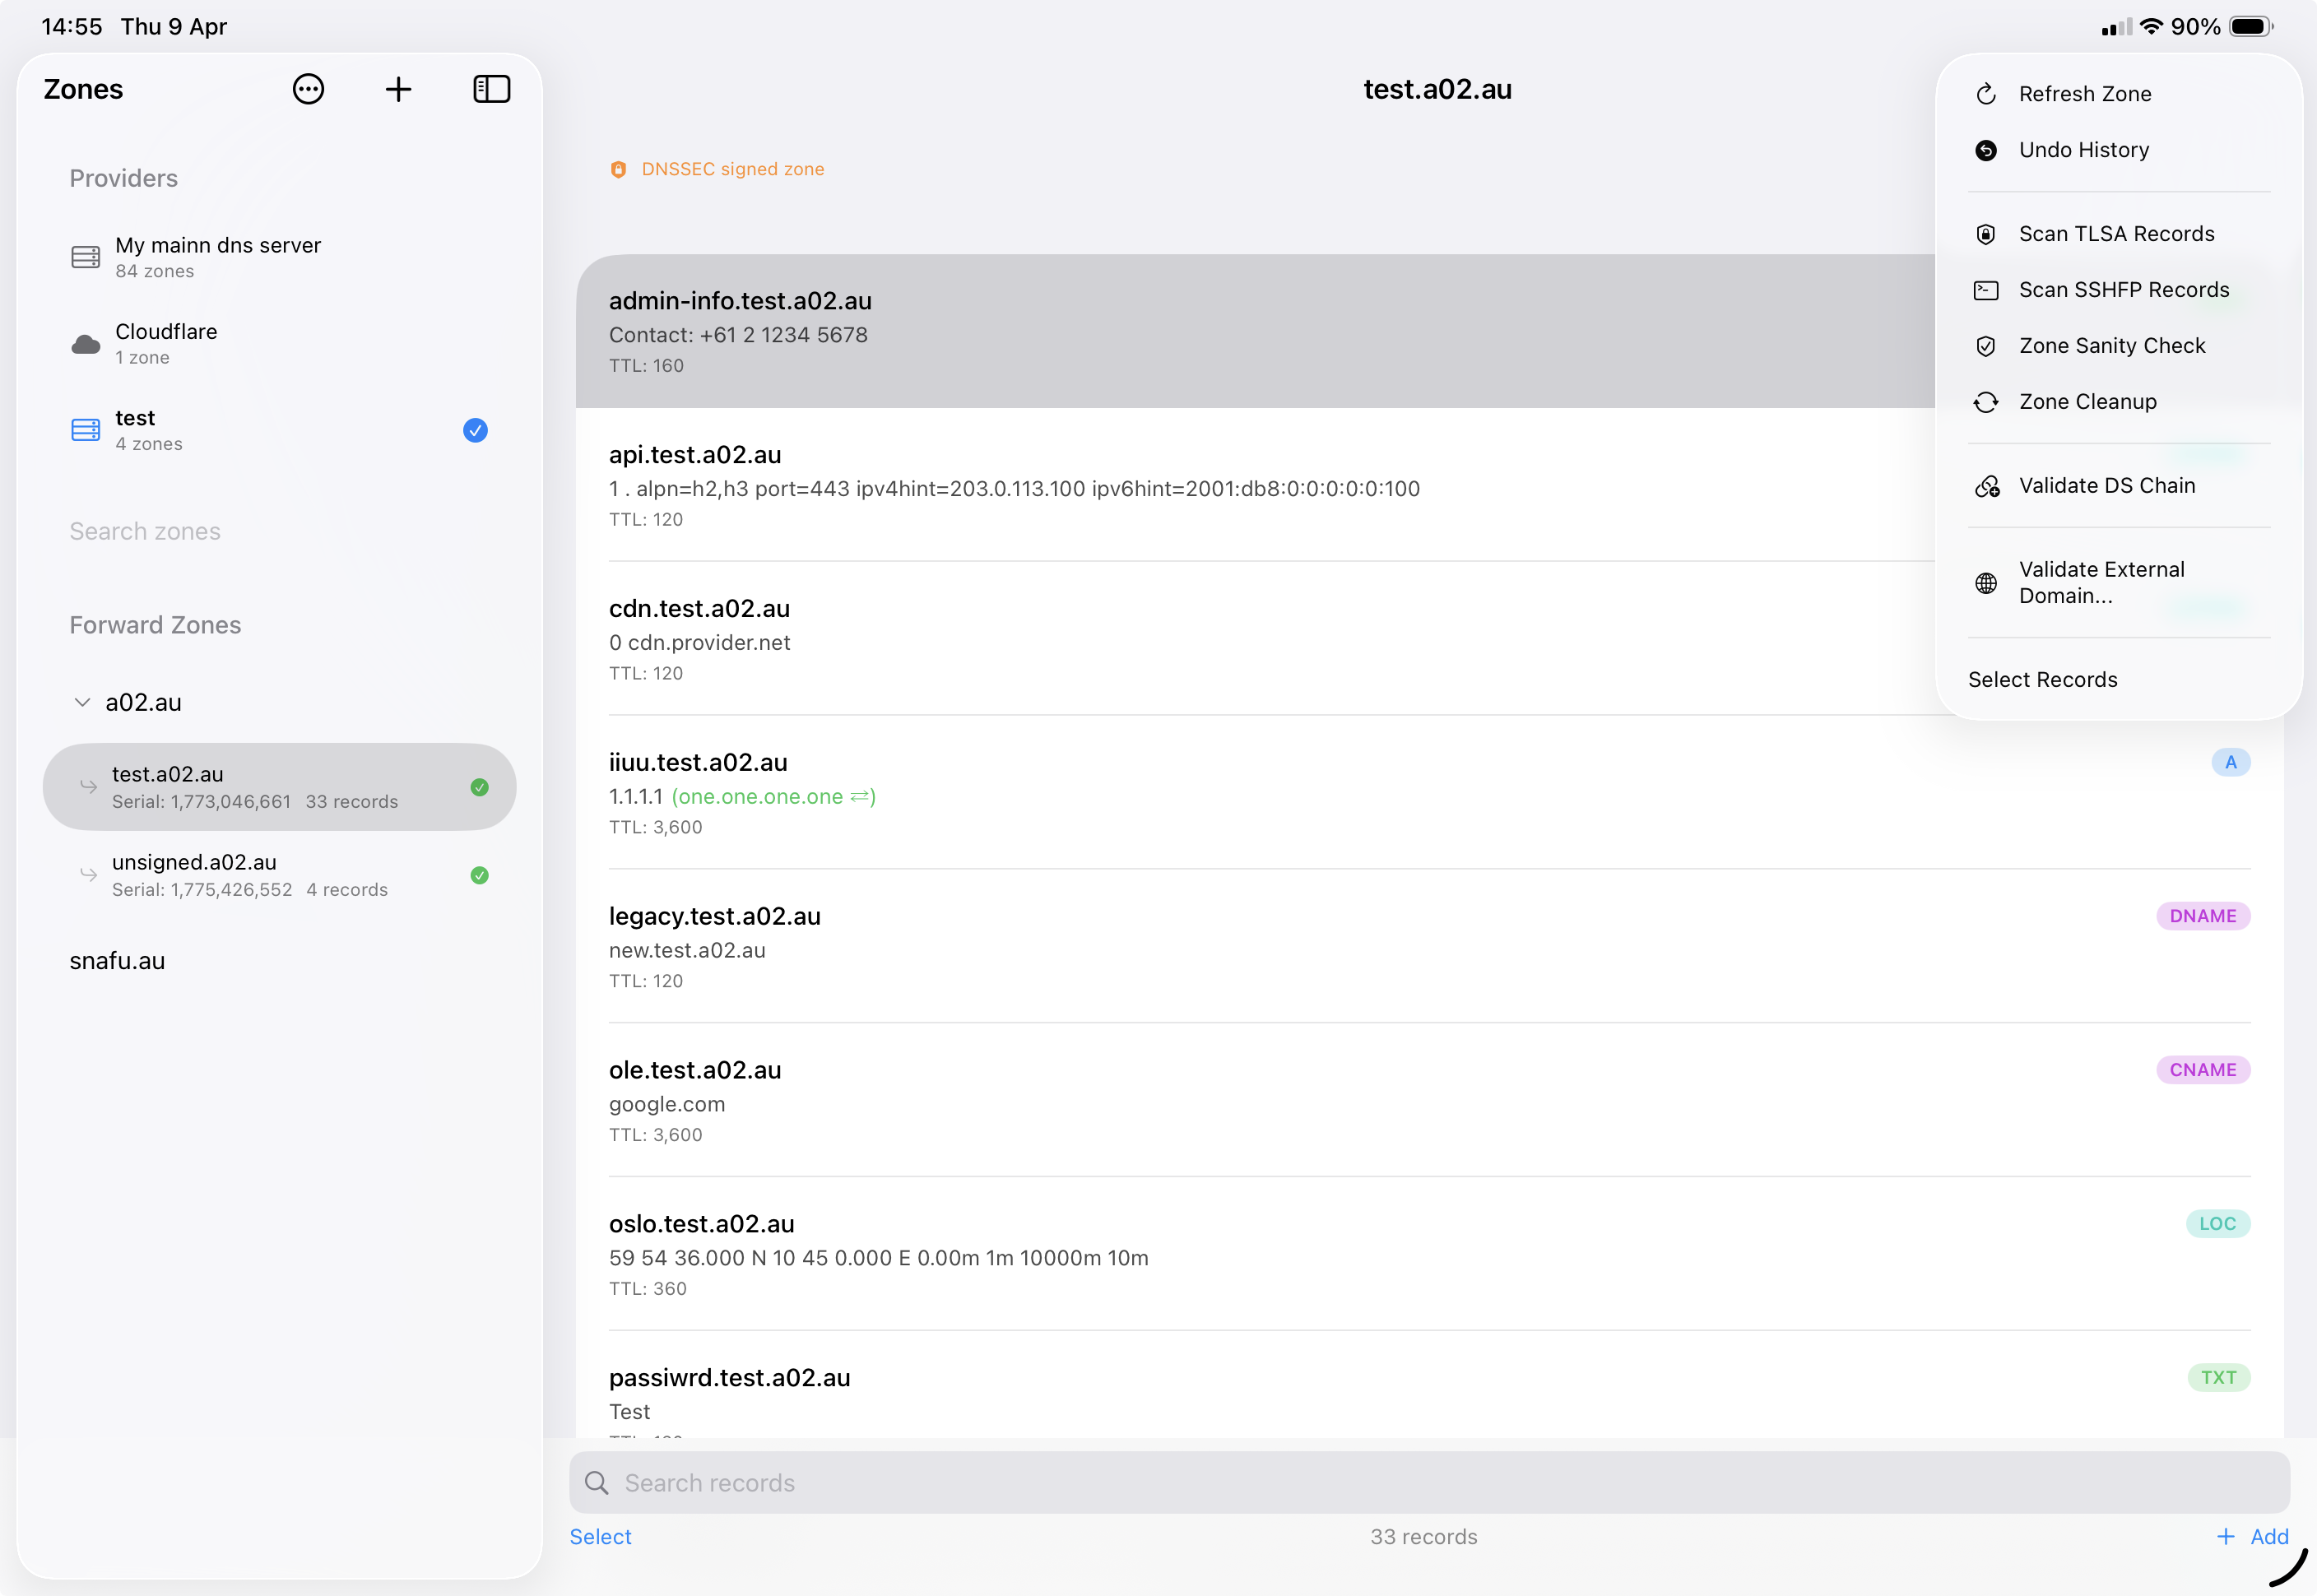Viewport: 2317px width, 1596px height.
Task: Click the test.a02.au title heading
Action: [x=1437, y=89]
